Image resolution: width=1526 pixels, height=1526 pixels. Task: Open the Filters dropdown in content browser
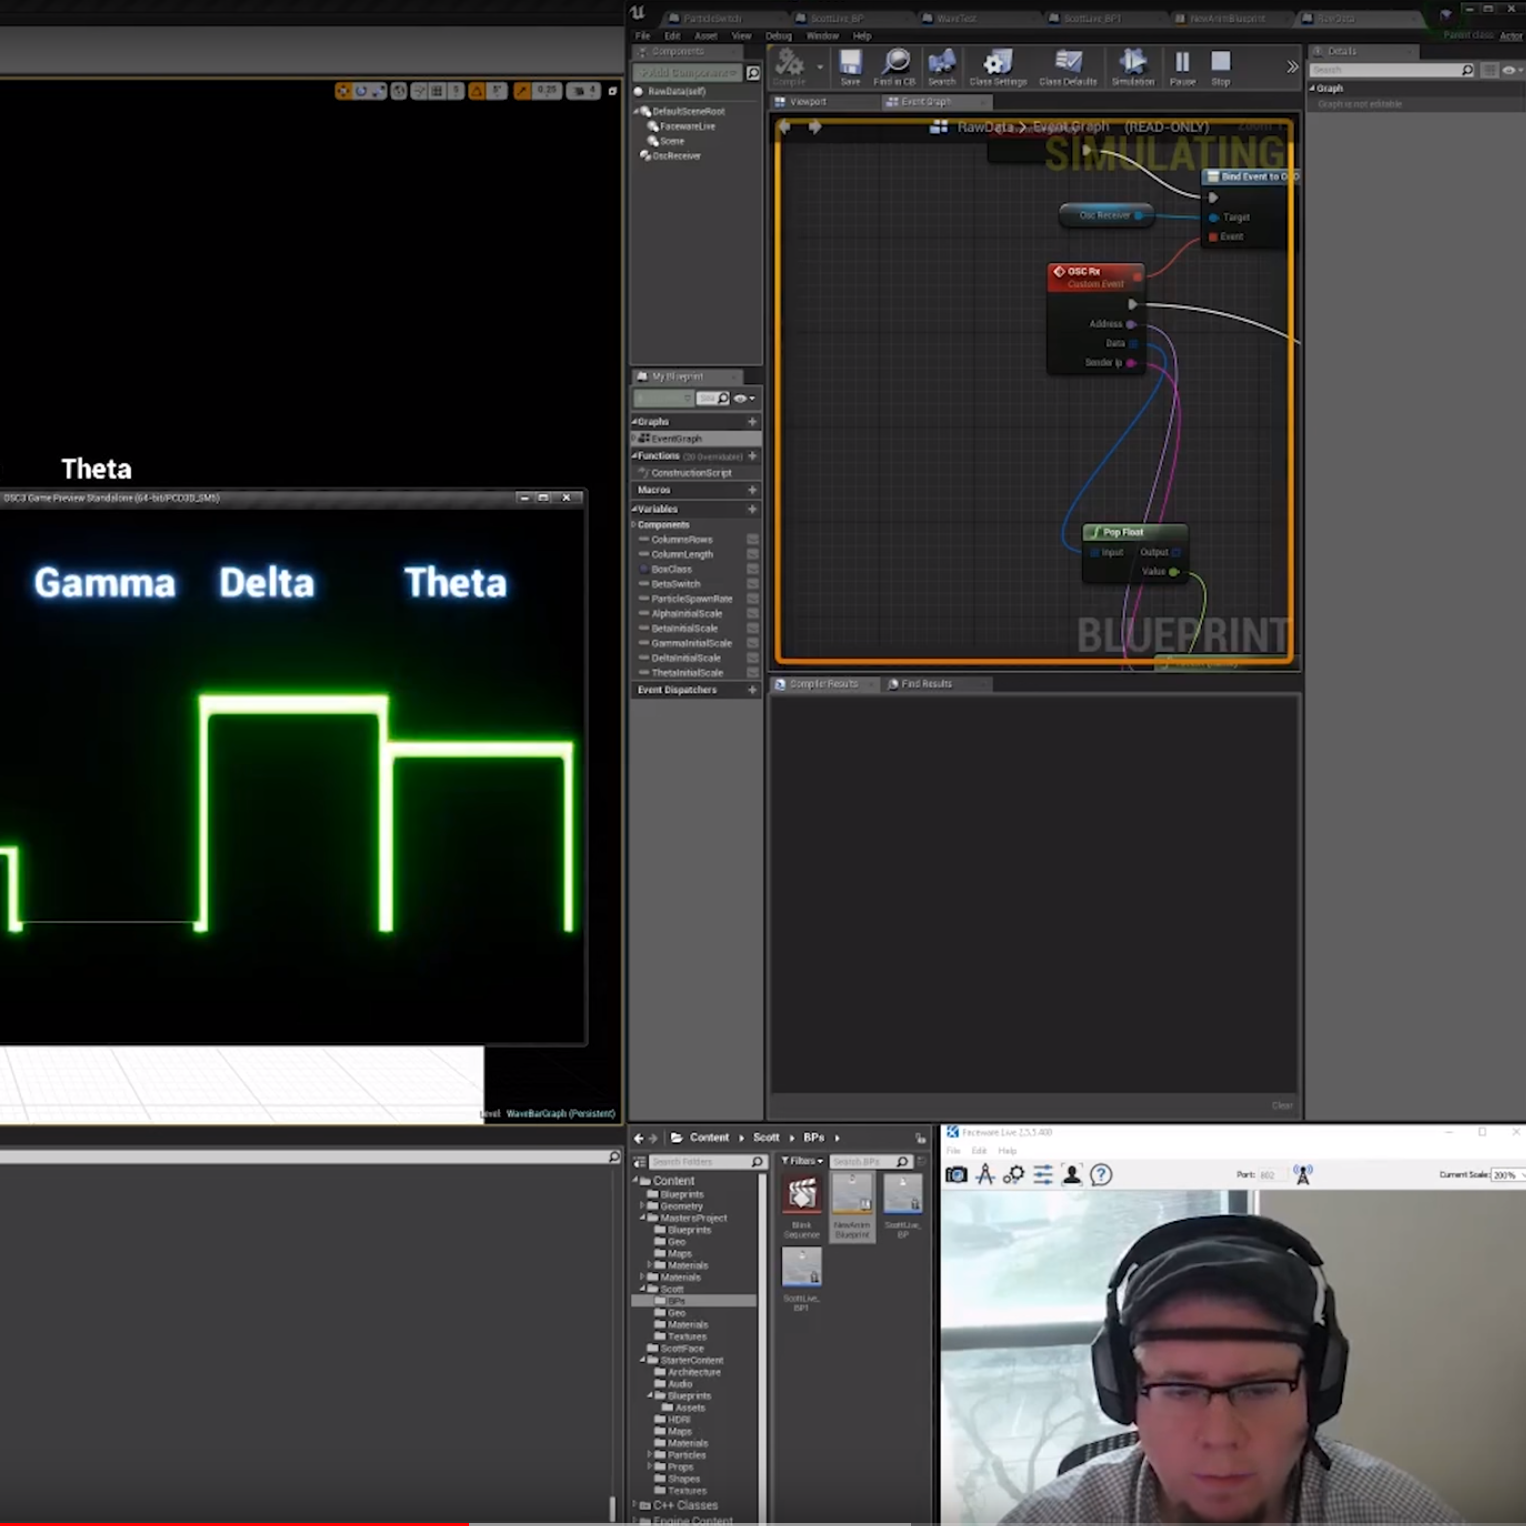coord(802,1161)
